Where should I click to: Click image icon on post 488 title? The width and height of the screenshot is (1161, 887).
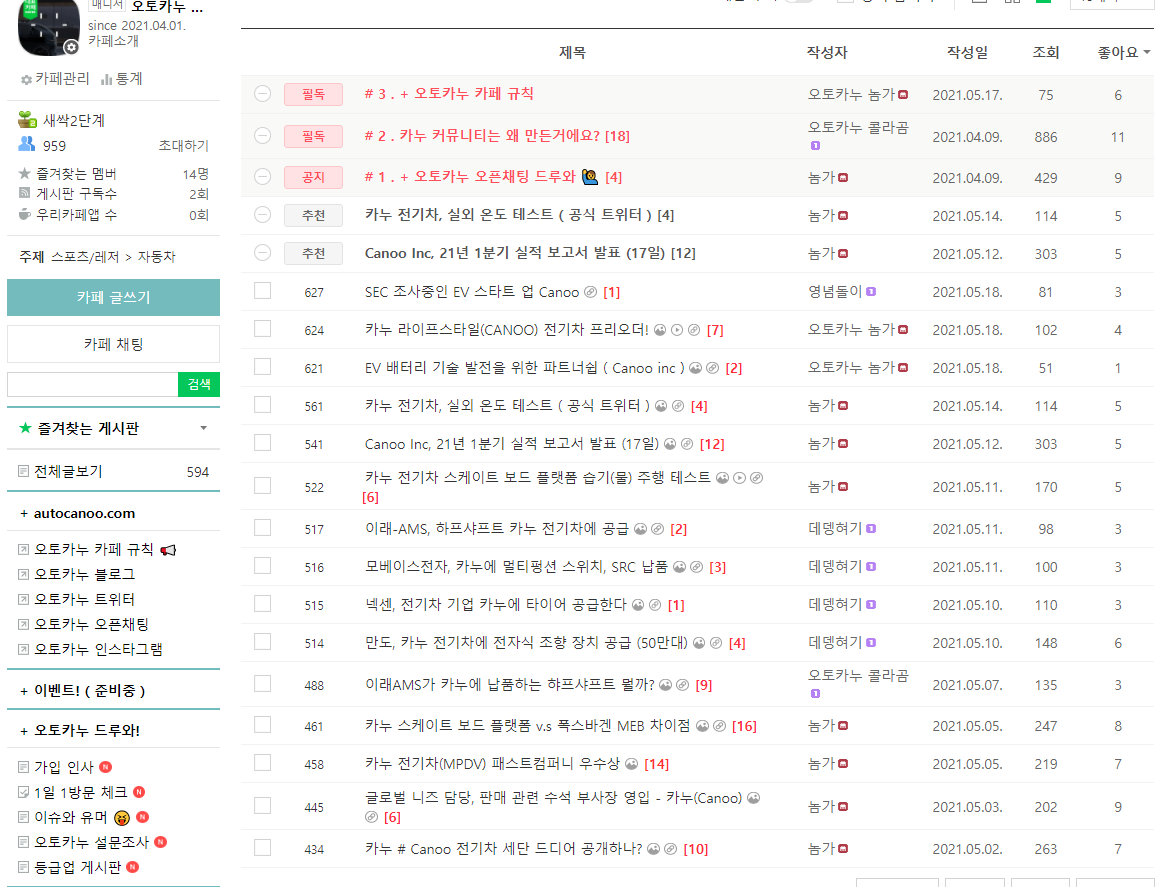point(666,685)
